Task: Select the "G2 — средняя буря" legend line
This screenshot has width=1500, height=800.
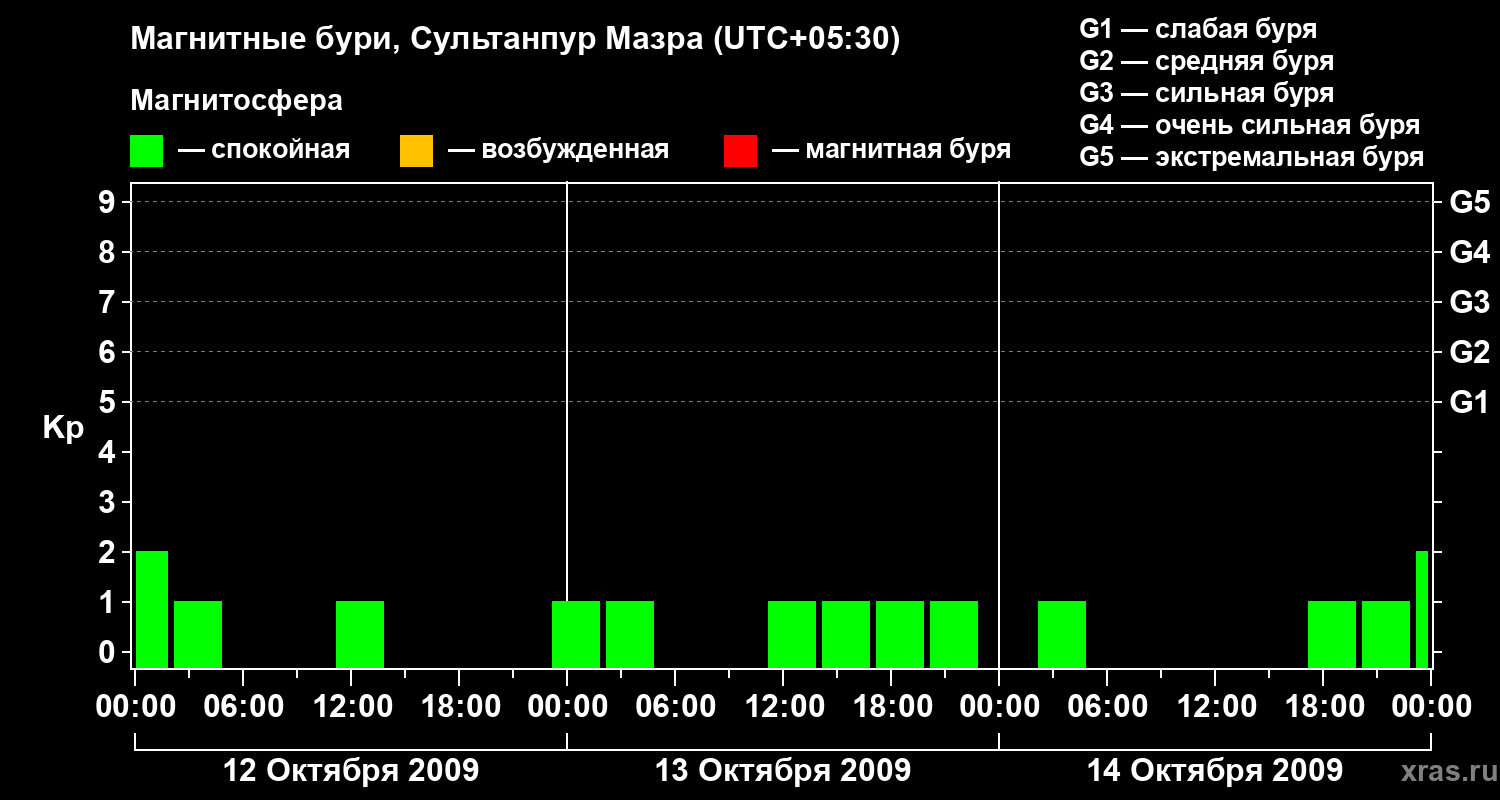Action: coord(1207,61)
